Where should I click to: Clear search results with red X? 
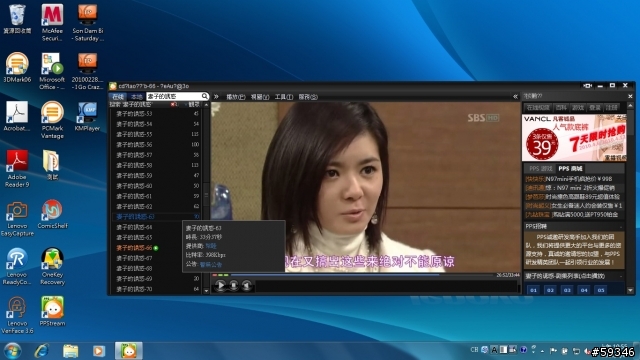173,104
